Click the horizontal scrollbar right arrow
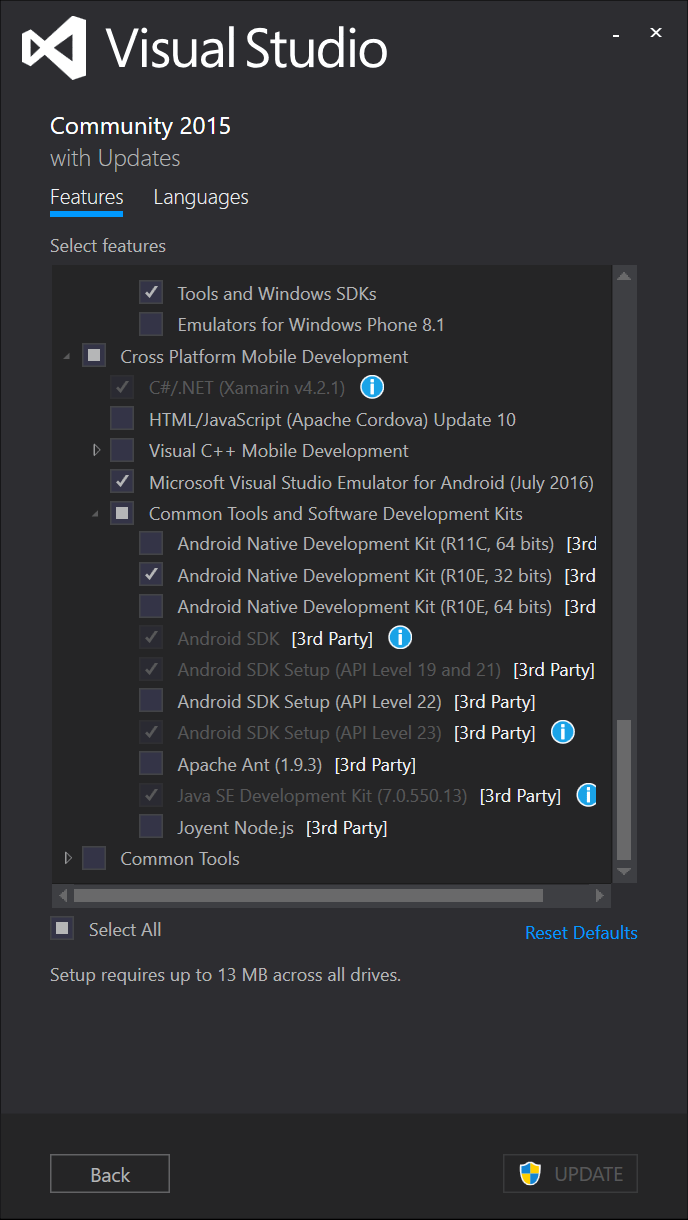 pos(600,895)
